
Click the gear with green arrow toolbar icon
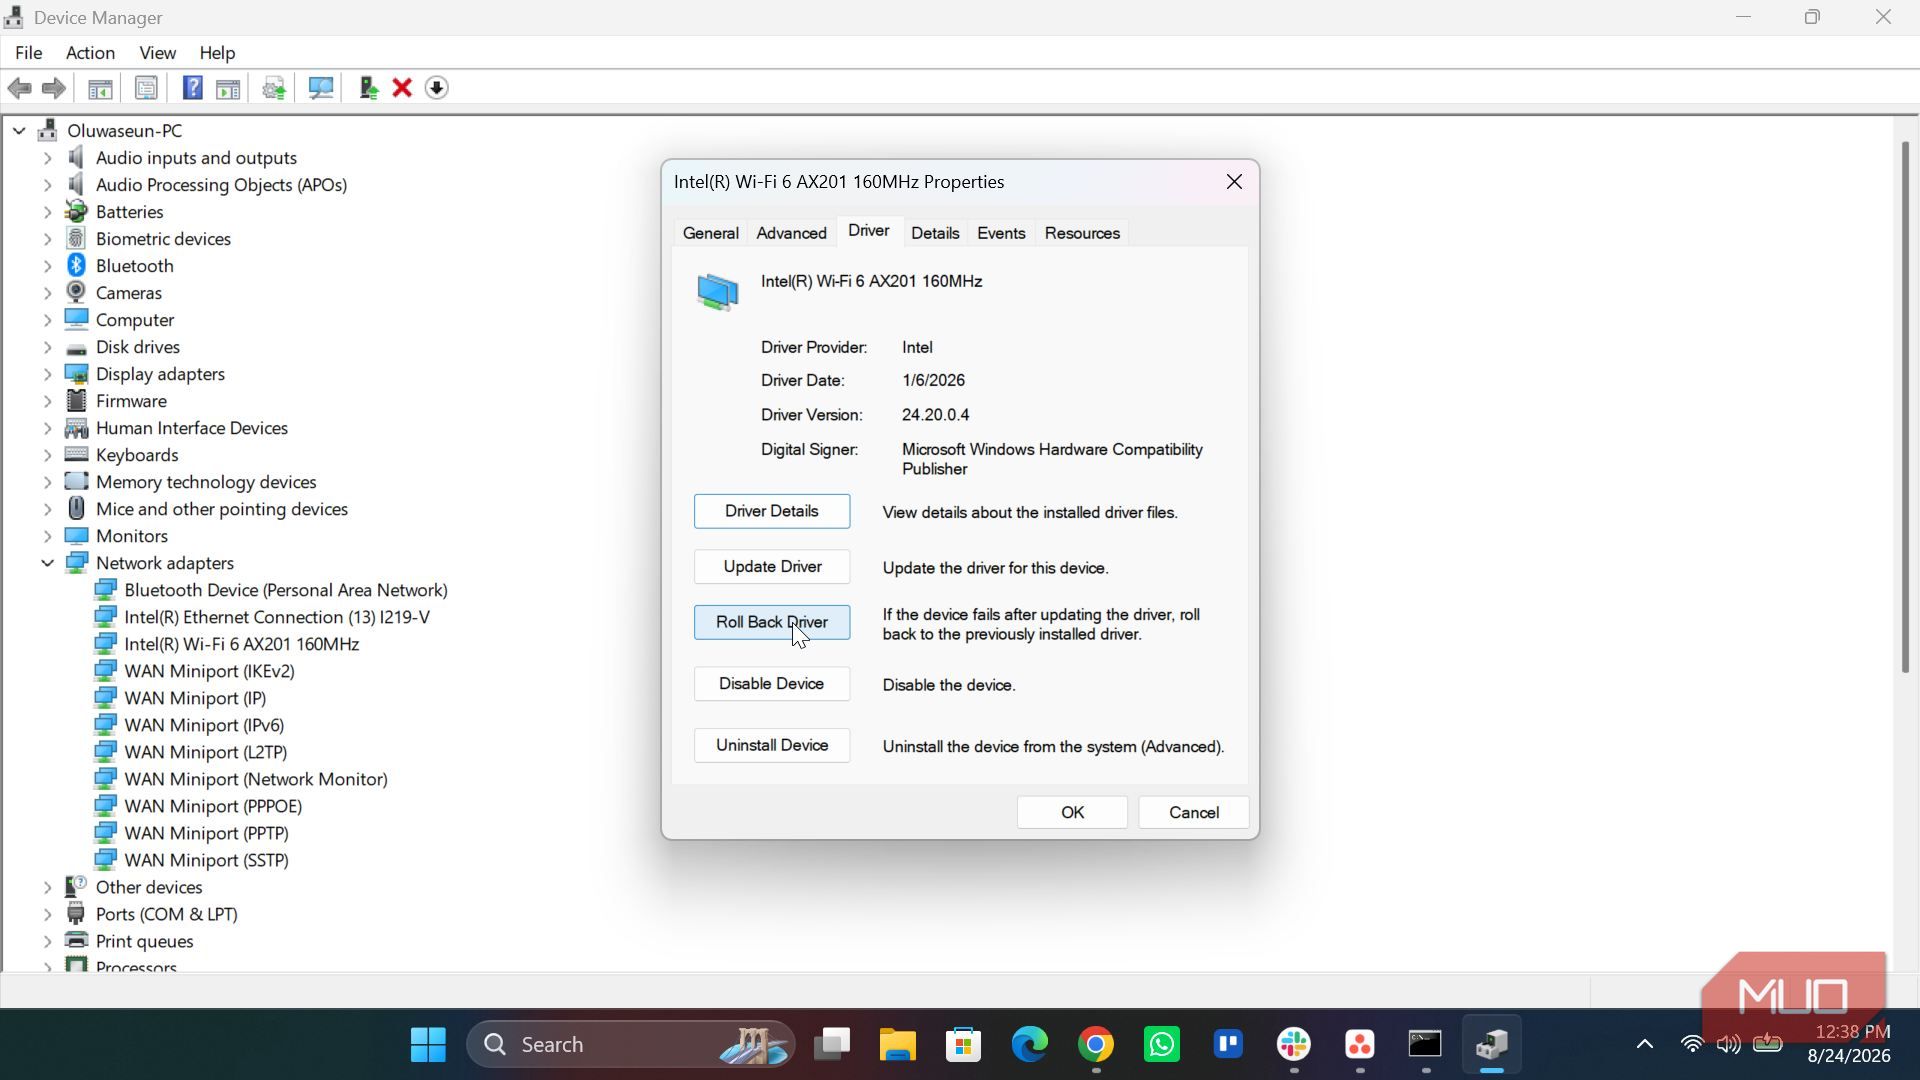click(x=274, y=88)
